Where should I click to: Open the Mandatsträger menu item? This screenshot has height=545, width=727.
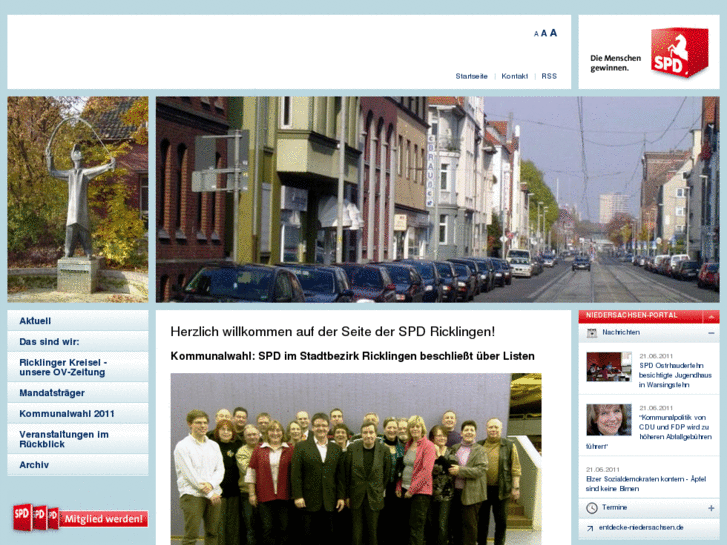(78, 392)
